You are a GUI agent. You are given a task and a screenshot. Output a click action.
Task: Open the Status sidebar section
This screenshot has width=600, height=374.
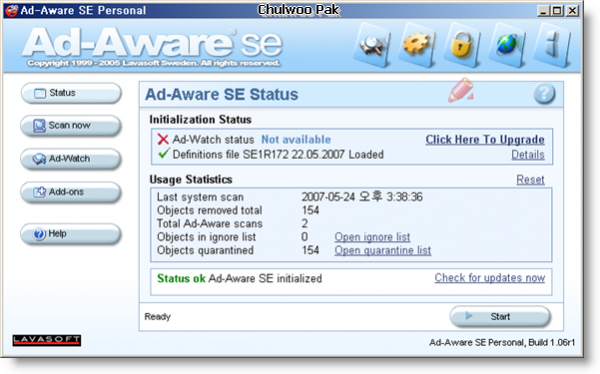tap(71, 93)
